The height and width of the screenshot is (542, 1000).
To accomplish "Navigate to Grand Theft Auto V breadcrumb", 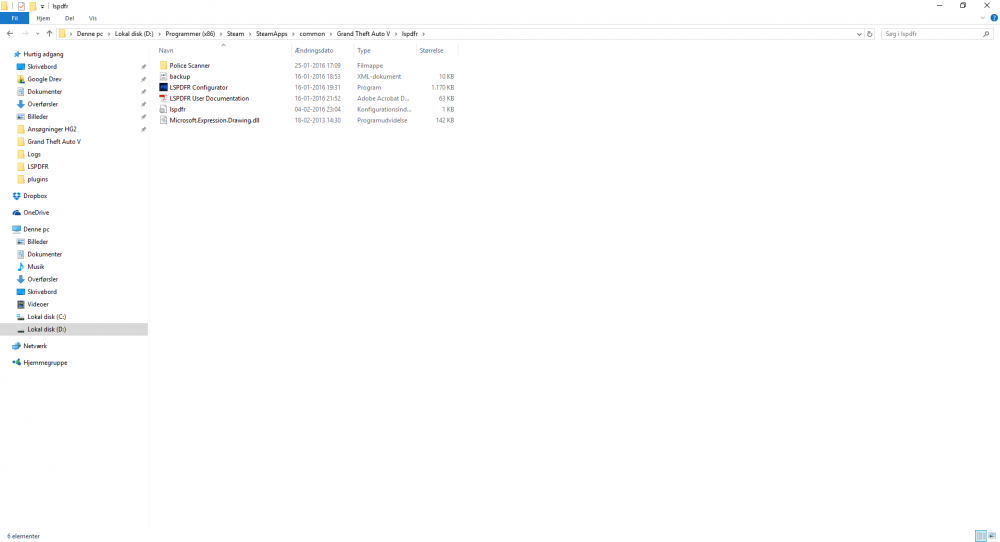I will [x=363, y=34].
